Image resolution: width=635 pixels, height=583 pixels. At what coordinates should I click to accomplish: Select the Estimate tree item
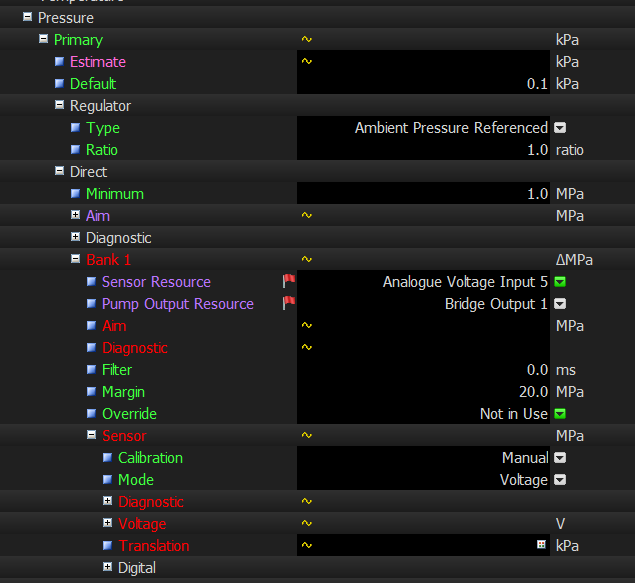98,62
